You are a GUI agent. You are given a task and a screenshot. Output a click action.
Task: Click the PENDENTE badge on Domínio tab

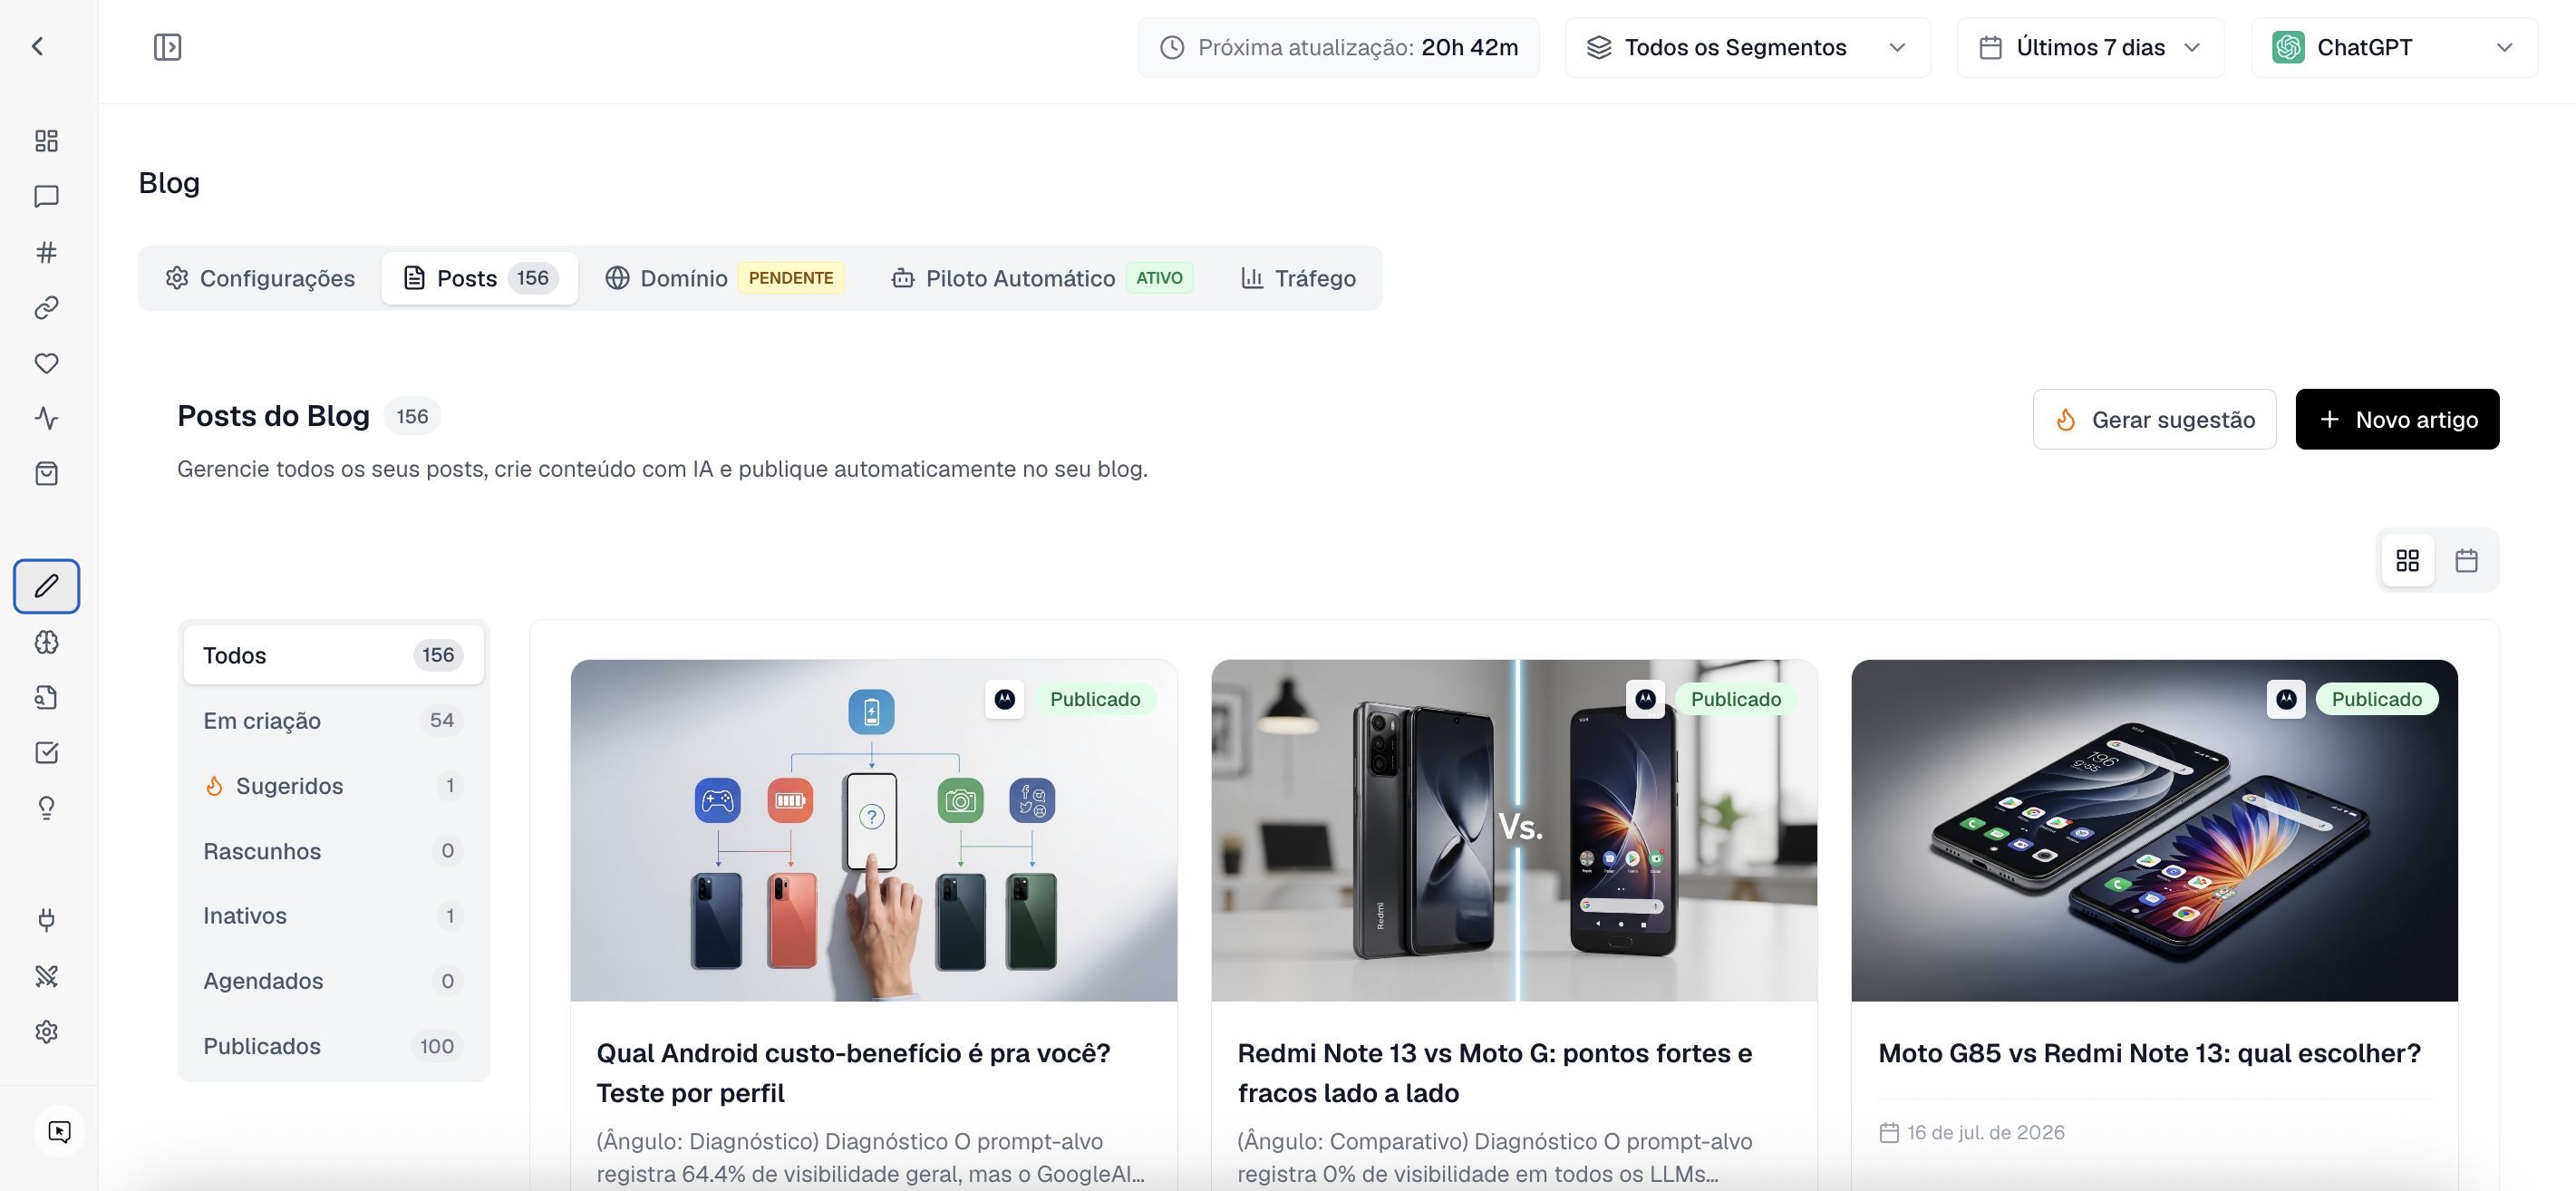(791, 278)
